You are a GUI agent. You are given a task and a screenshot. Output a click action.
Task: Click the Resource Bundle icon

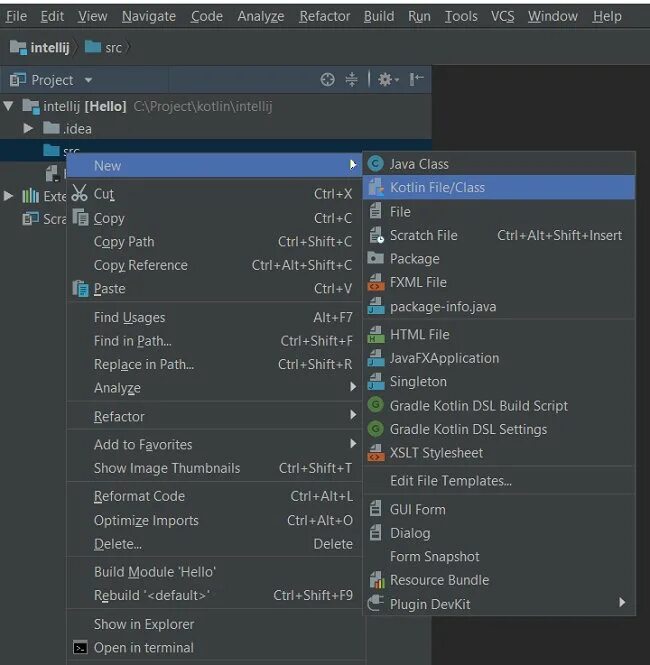pos(376,579)
